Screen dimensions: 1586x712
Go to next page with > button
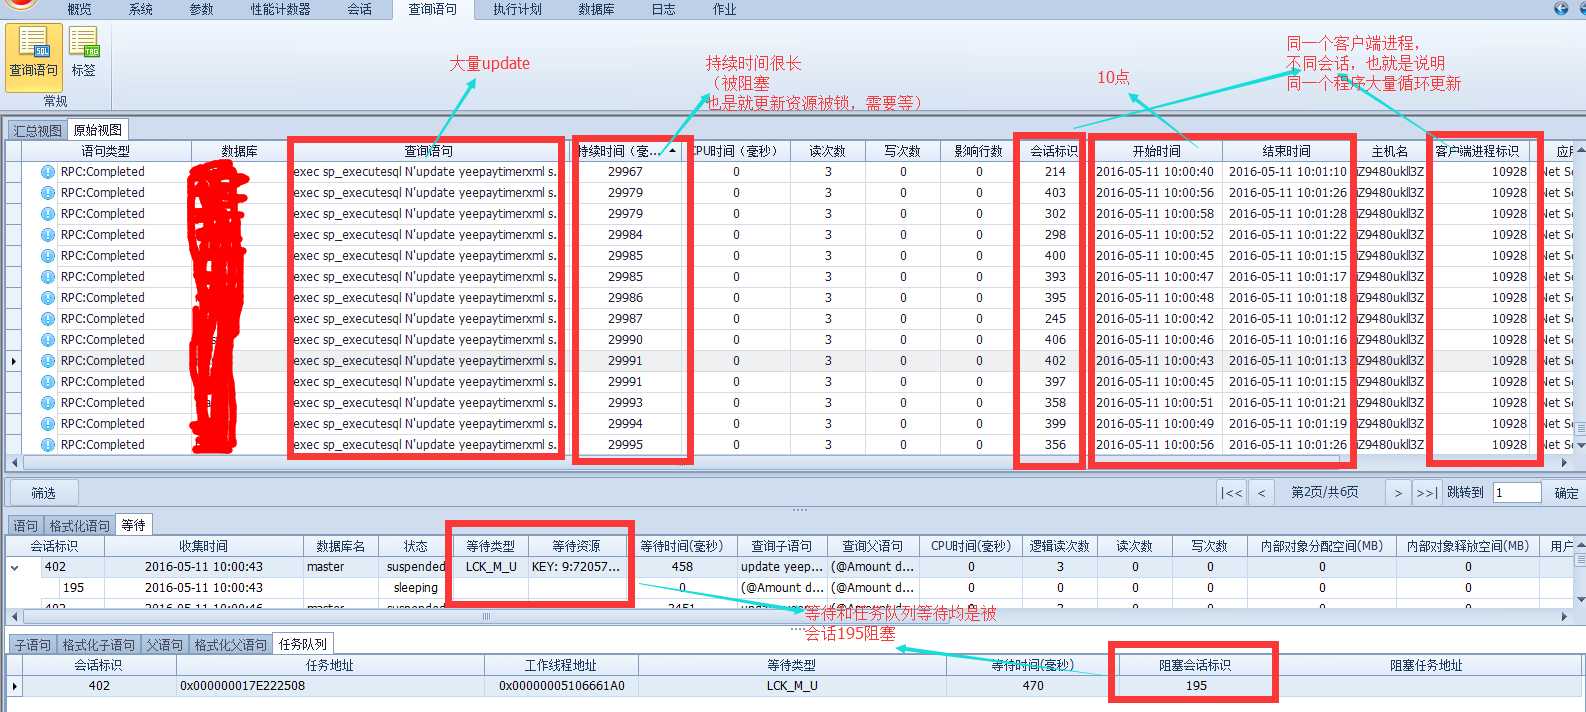coord(1398,493)
